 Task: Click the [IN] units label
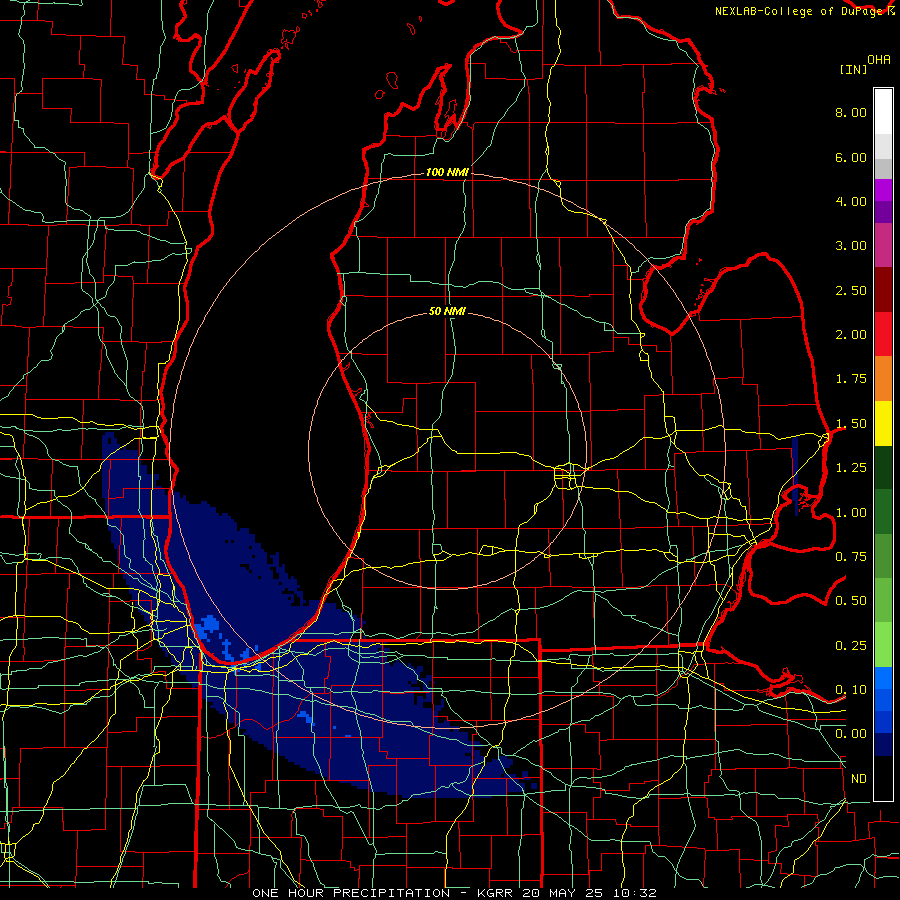pyautogui.click(x=853, y=69)
